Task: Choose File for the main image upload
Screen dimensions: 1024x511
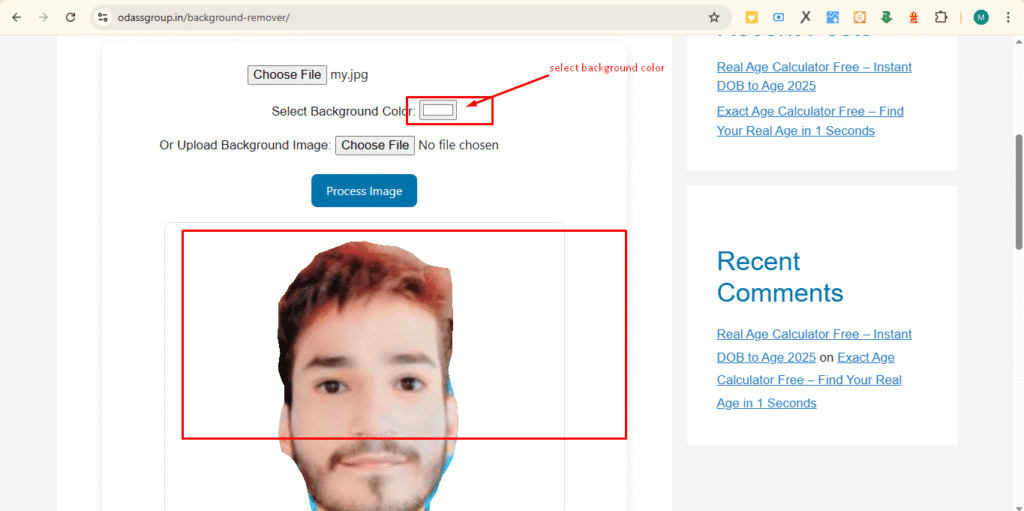Action: pyautogui.click(x=287, y=75)
